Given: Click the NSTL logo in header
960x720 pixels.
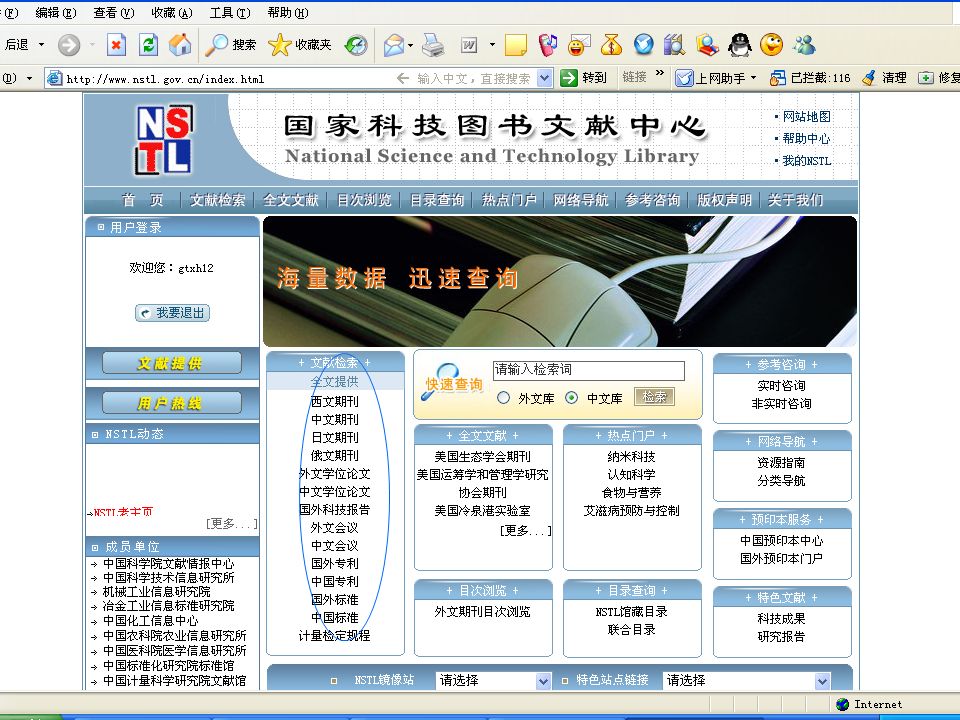Looking at the screenshot, I should [163, 140].
